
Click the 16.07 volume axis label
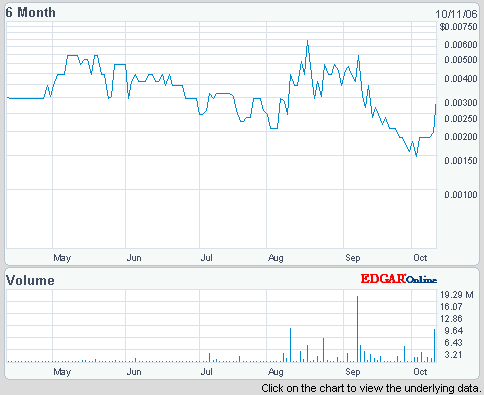pyautogui.click(x=451, y=307)
